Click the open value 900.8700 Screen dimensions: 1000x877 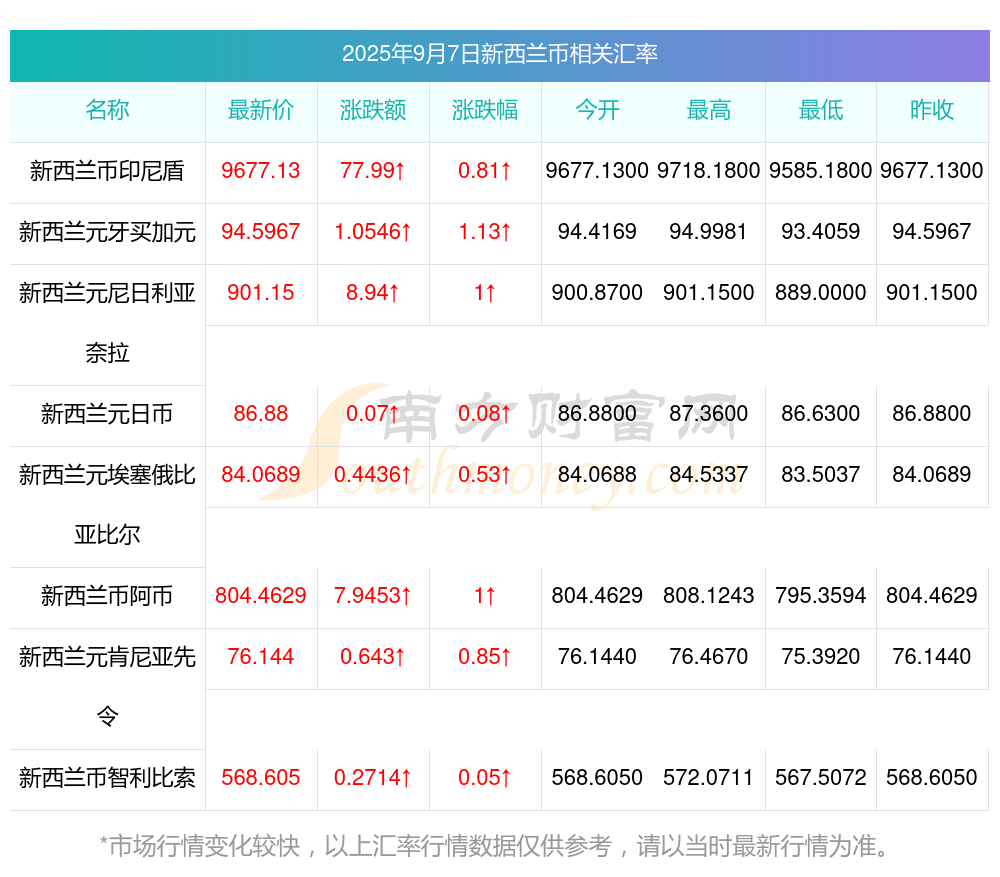tap(597, 293)
